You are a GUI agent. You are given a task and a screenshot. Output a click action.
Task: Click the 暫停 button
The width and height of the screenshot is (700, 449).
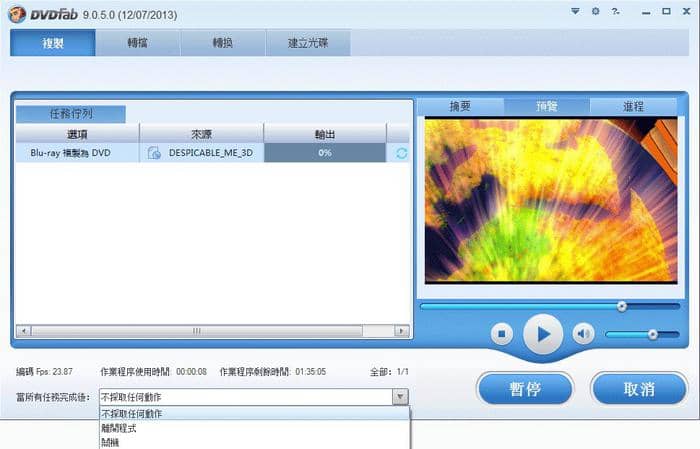[525, 389]
